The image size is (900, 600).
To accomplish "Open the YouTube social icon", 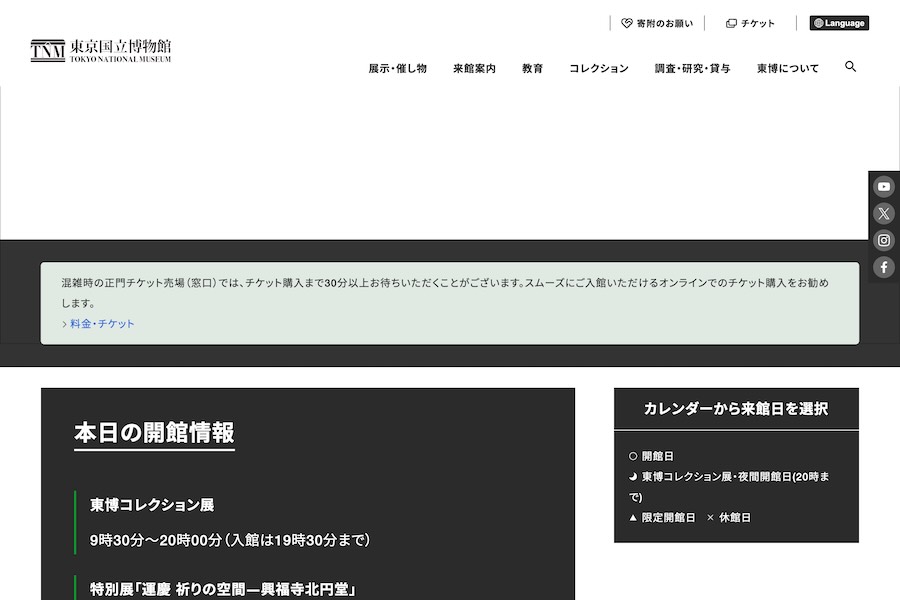I will click(x=884, y=187).
